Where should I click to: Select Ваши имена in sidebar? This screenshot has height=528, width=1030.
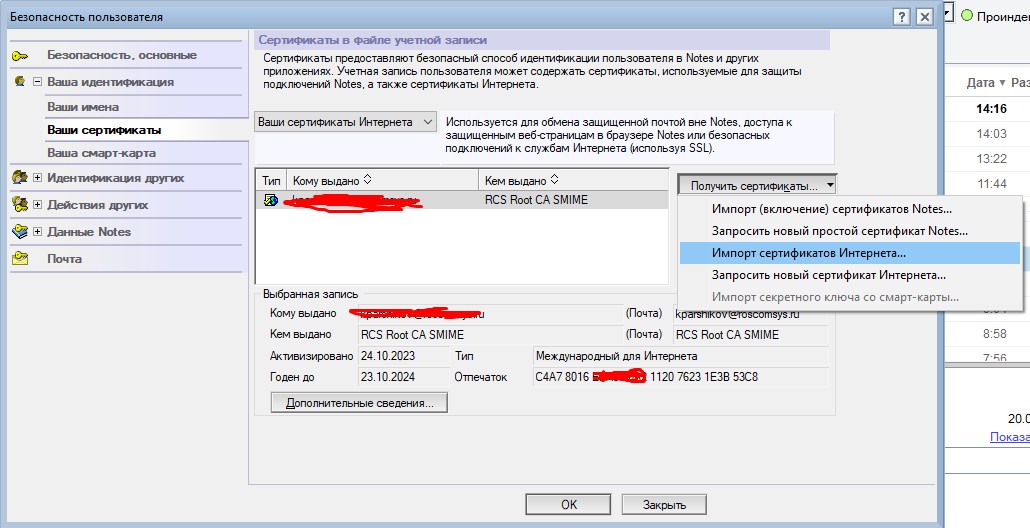point(83,106)
